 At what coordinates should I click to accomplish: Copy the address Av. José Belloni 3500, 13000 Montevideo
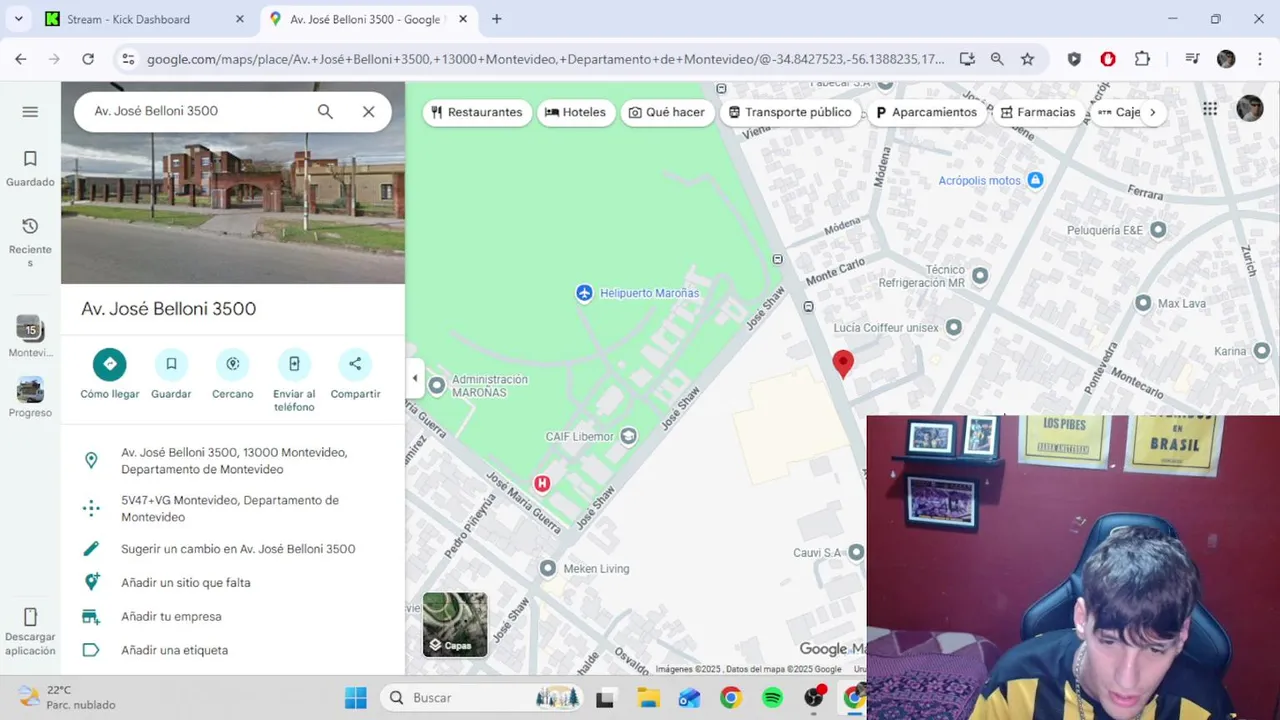pyautogui.click(x=233, y=461)
